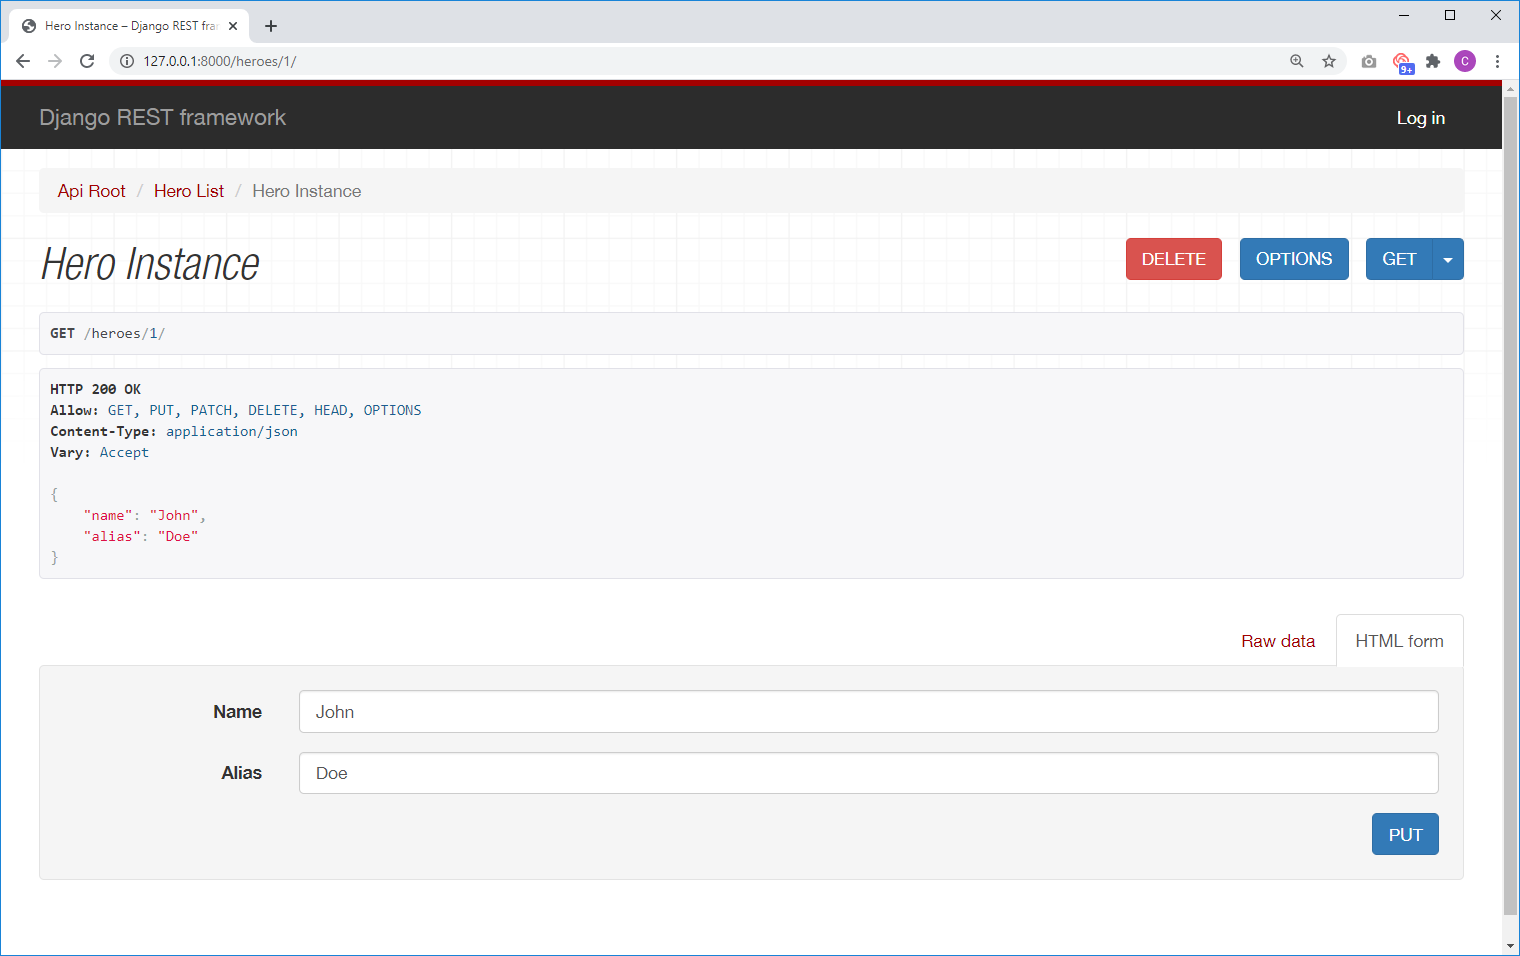
Task: Click the OPTIONS button
Action: tap(1294, 259)
